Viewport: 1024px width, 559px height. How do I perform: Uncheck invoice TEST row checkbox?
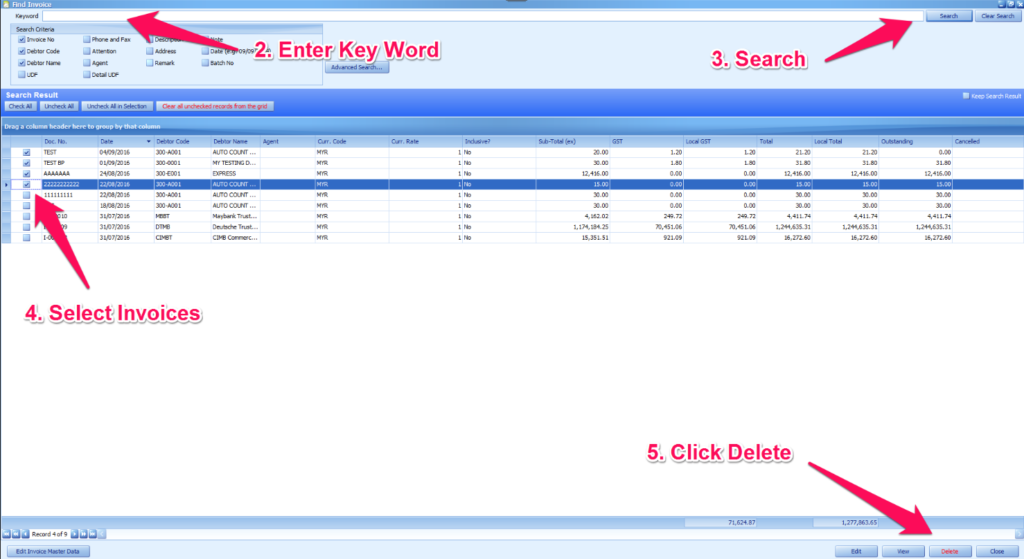point(27,153)
